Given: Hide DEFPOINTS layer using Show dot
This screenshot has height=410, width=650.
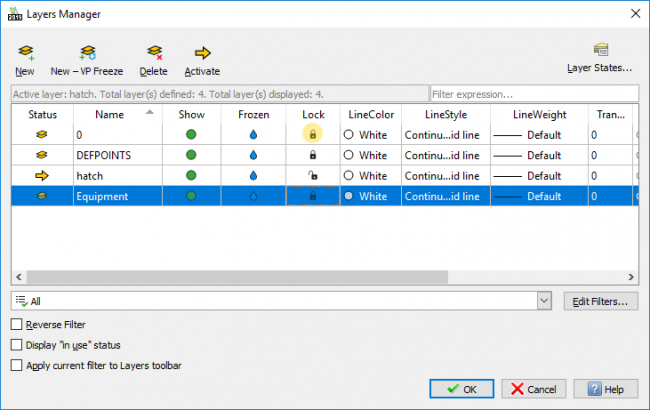Looking at the screenshot, I should (191, 155).
